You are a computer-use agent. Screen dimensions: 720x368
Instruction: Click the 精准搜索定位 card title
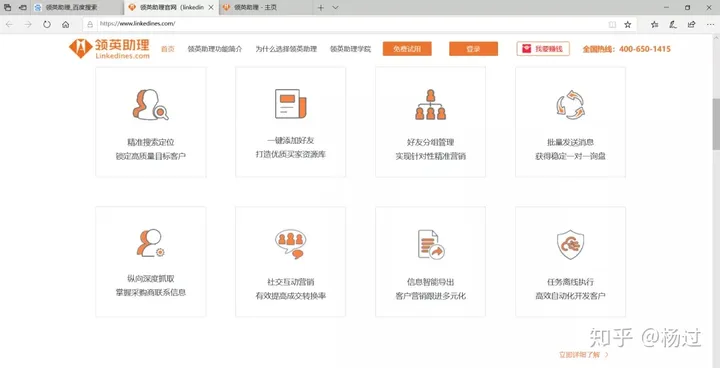[x=151, y=142]
